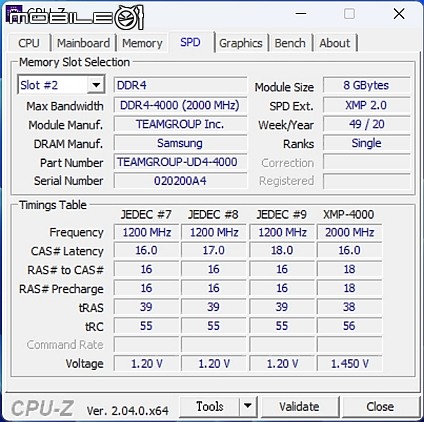Close window with title bar X
This screenshot has width=424, height=422.
(x=399, y=14)
